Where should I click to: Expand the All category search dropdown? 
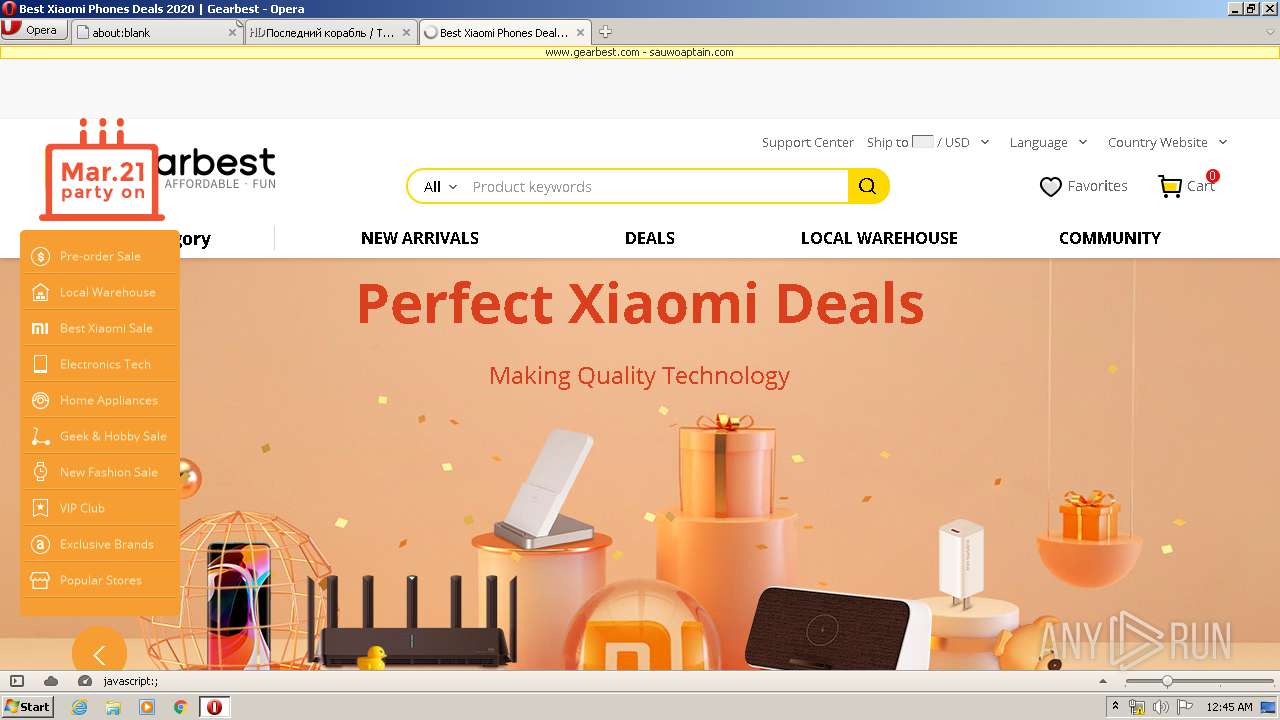pos(440,187)
